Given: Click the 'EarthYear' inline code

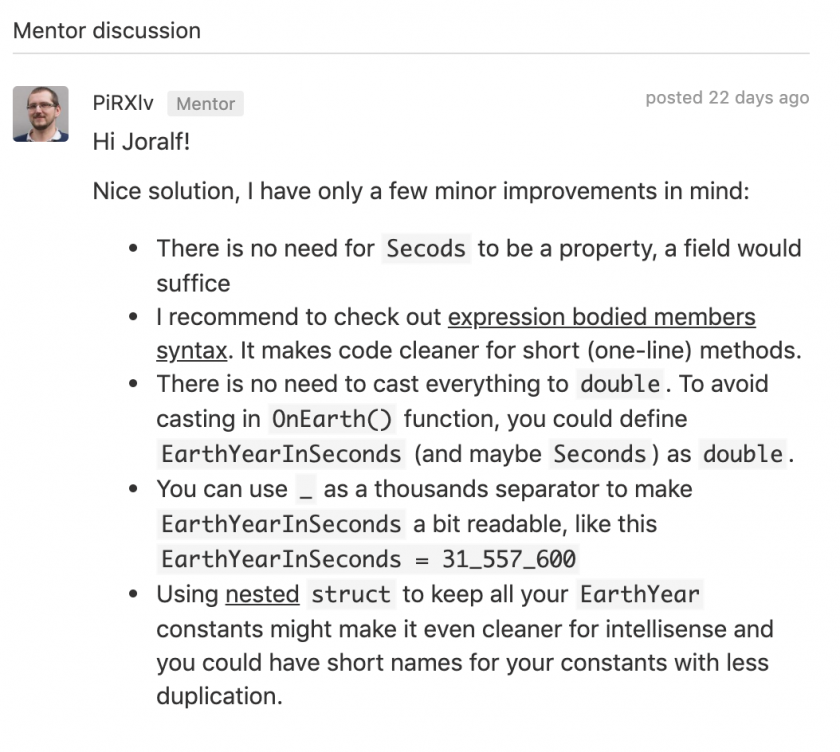Looking at the screenshot, I should coord(640,595).
